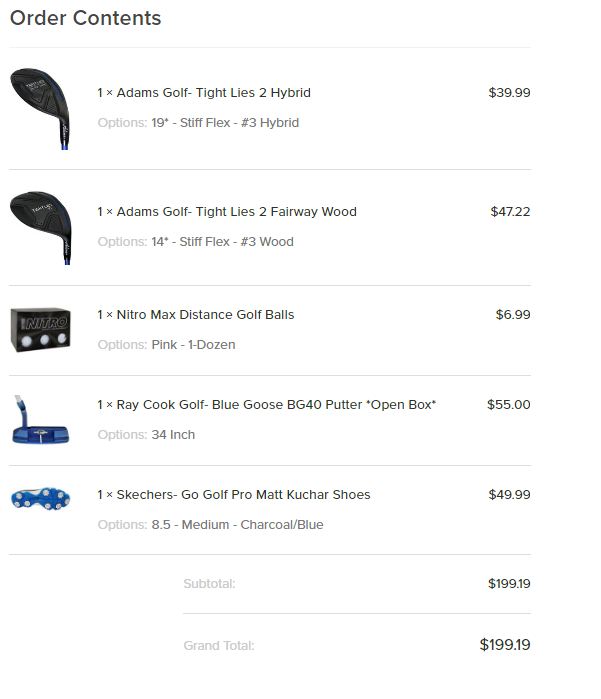Click the Tight Lies 2 Hybrid club thumbnail

41,108
